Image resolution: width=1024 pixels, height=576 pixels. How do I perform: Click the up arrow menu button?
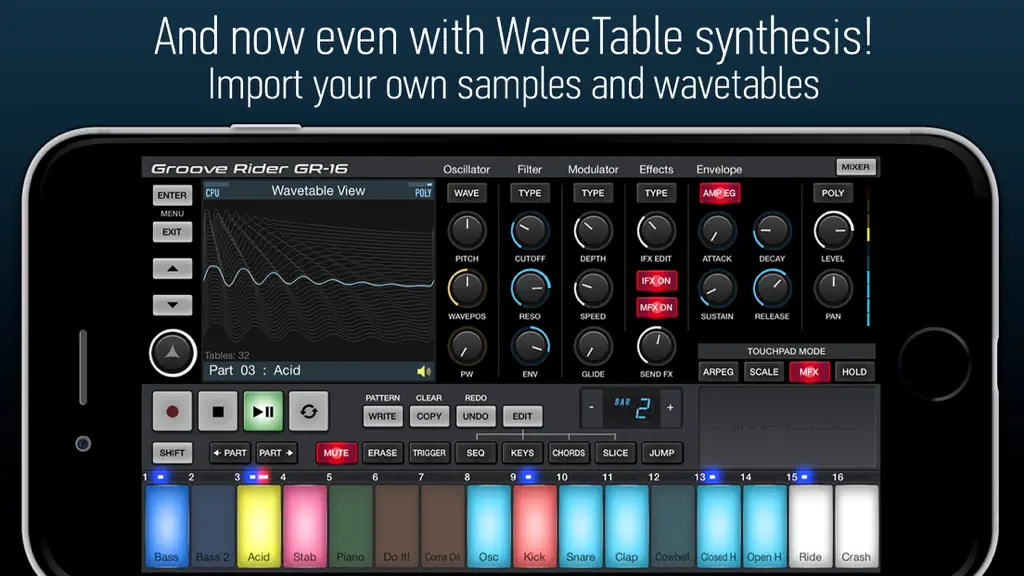172,268
